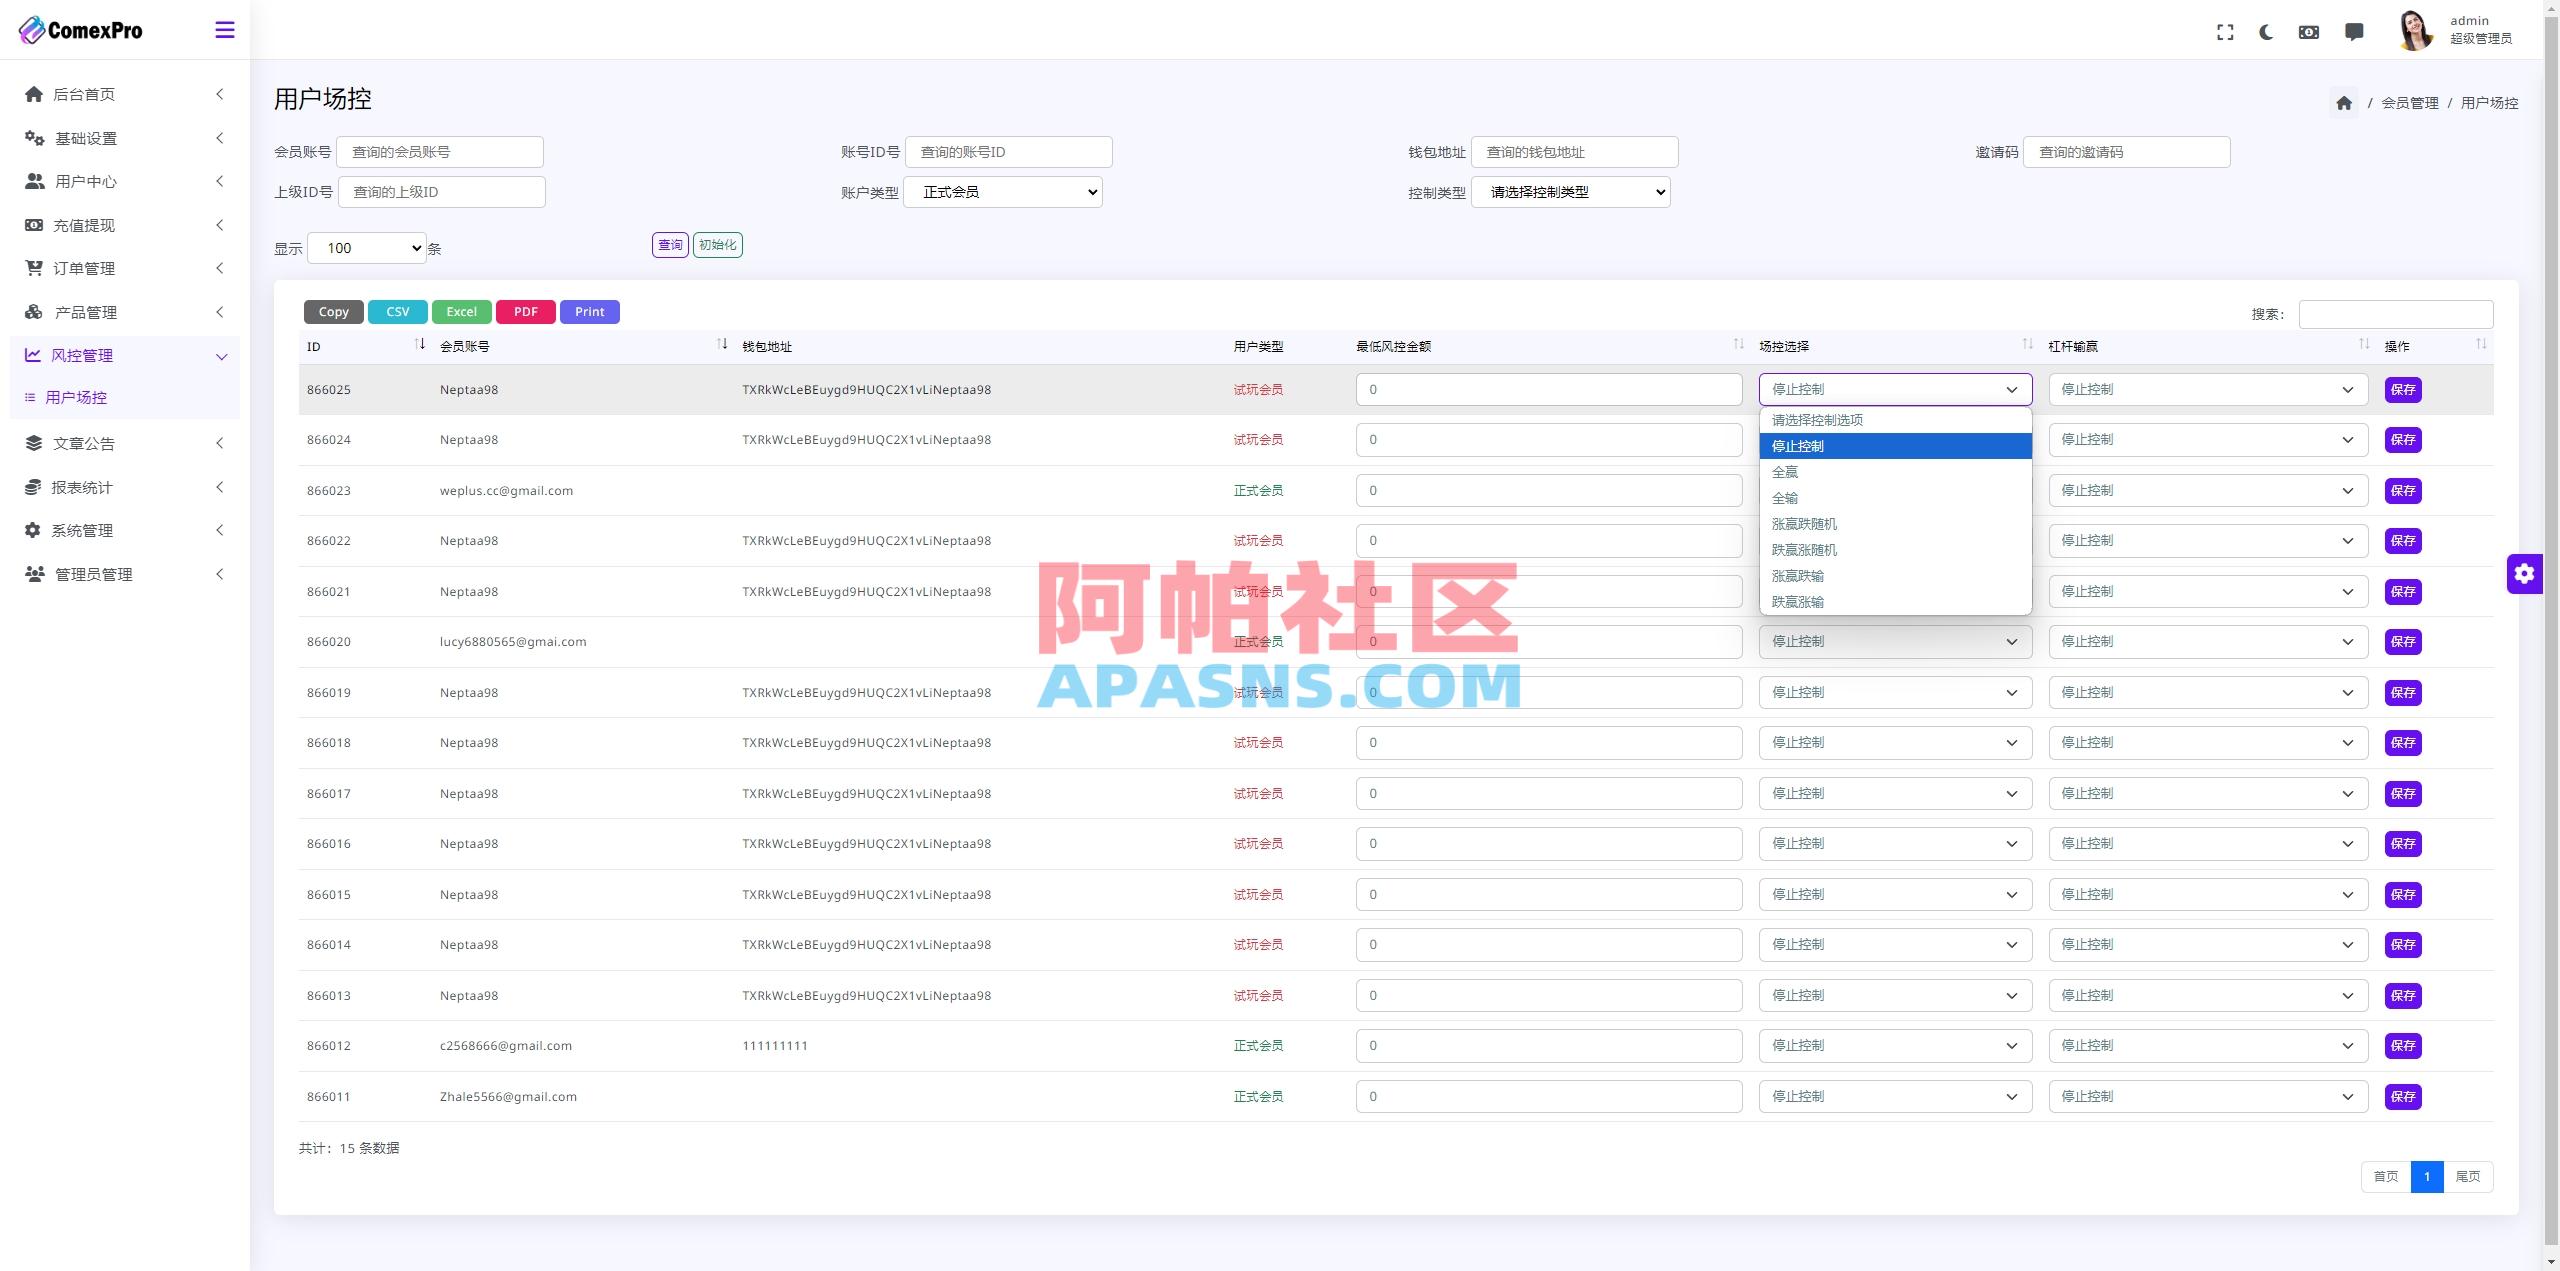The width and height of the screenshot is (2560, 1271).
Task: Toggle the sidebar hamburger menu
Action: 225,30
